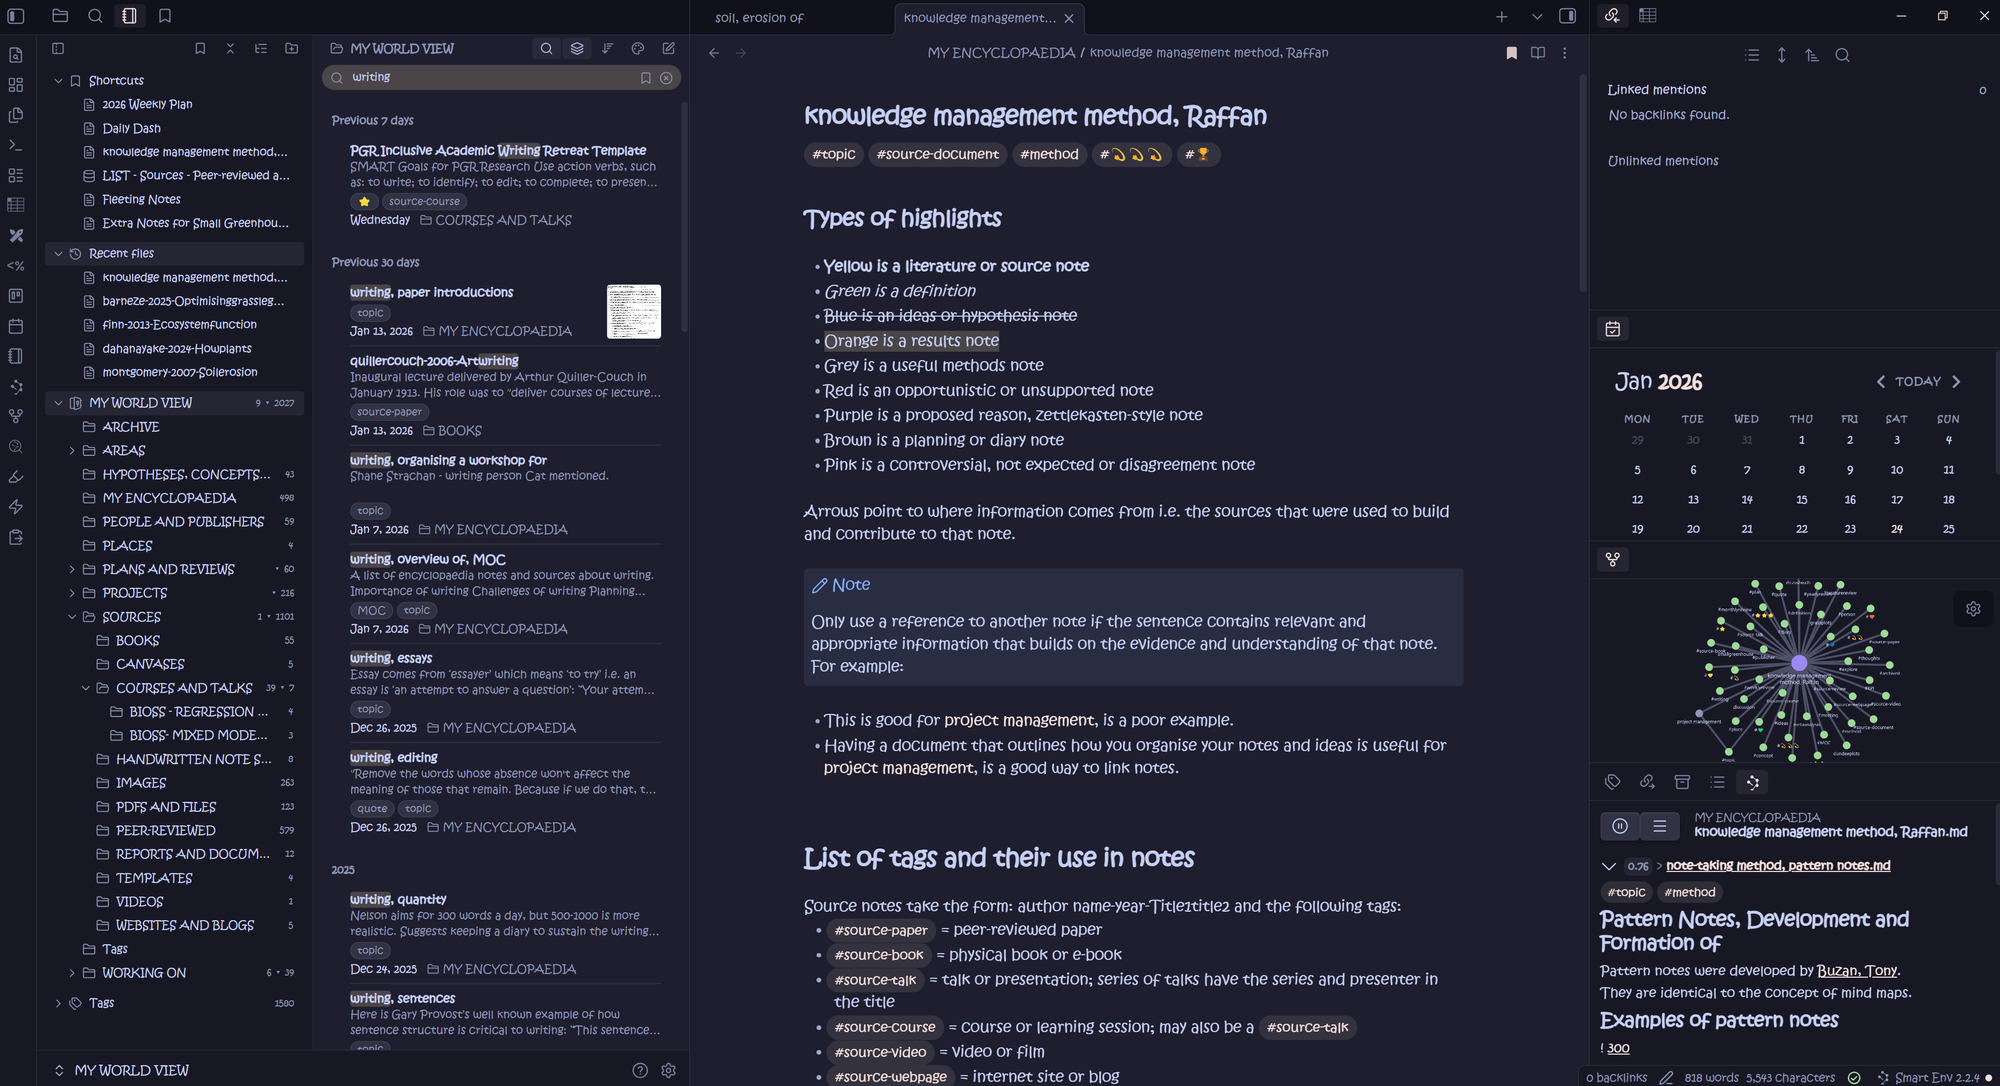Open the appearance palette icon in notes list
The height and width of the screenshot is (1086, 2000).
638,48
